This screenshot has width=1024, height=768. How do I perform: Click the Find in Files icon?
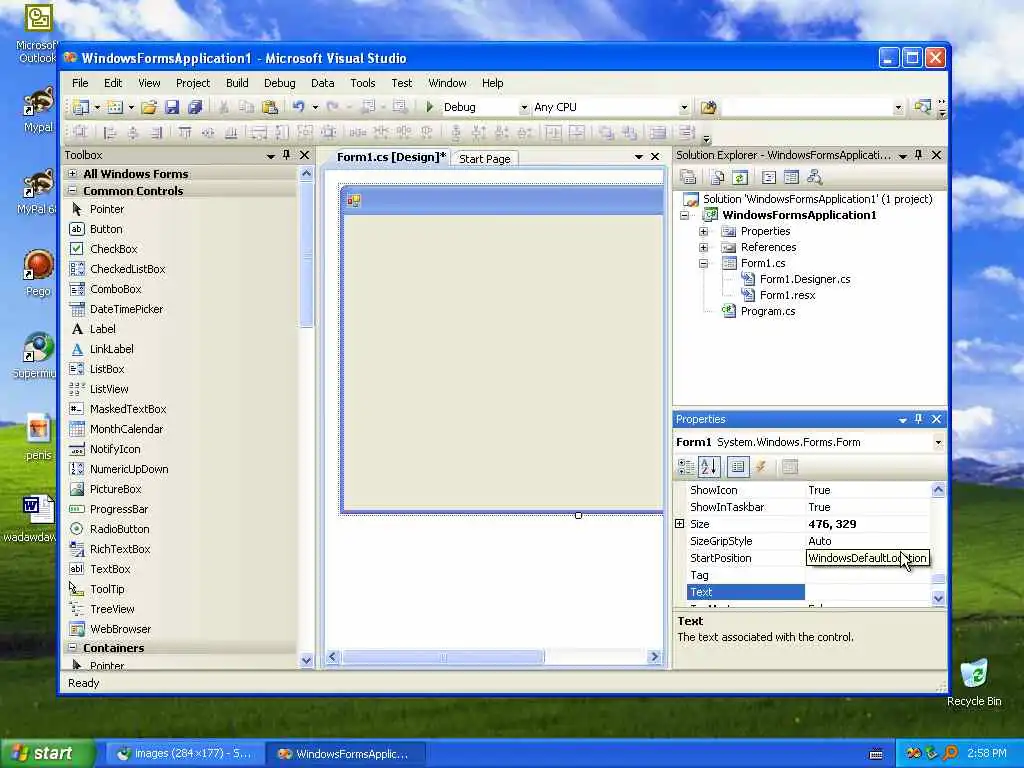[x=709, y=107]
